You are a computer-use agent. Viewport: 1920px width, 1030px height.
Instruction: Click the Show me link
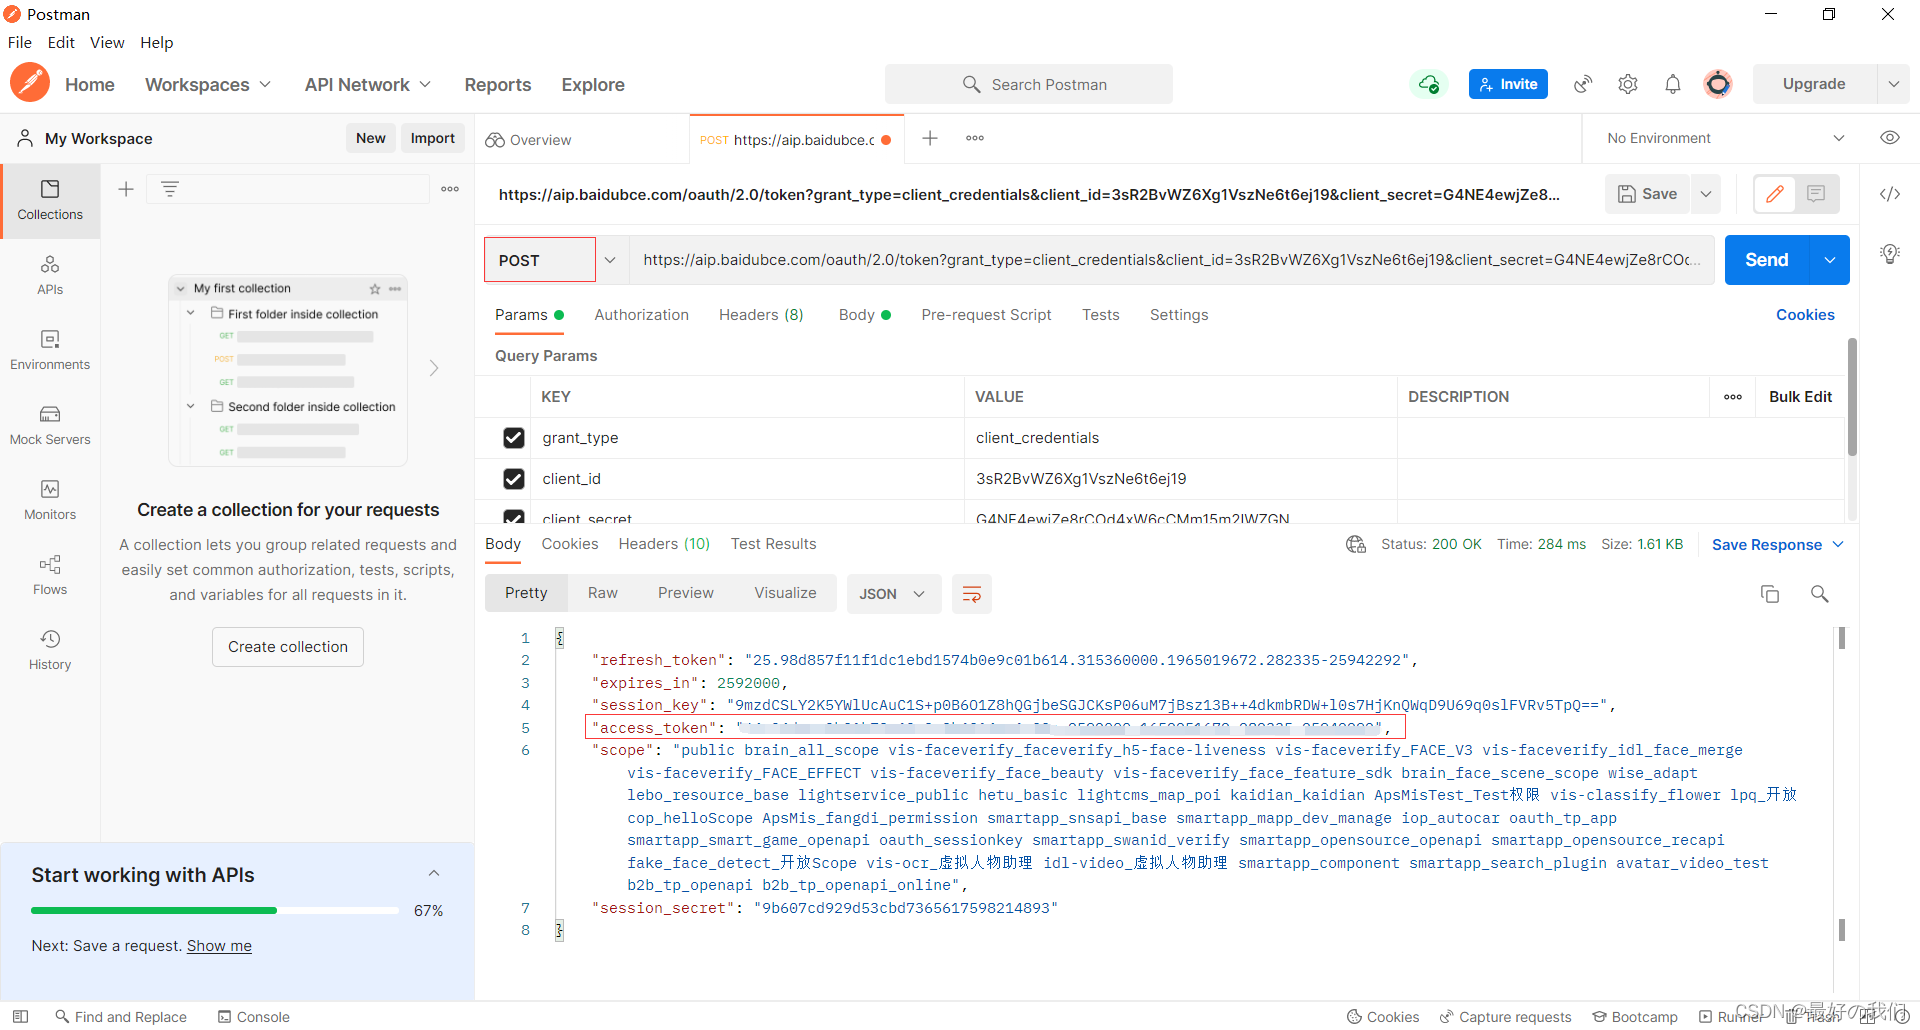[219, 946]
